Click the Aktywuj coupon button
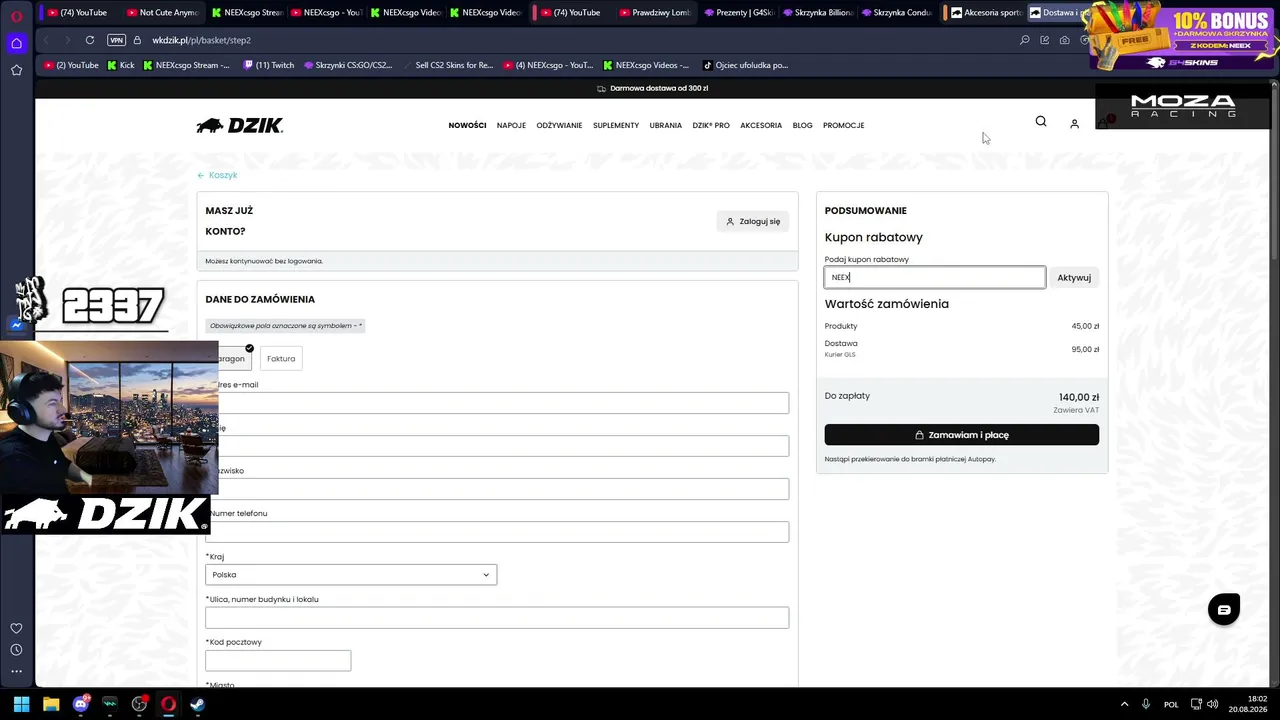The image size is (1280, 720). [1074, 277]
